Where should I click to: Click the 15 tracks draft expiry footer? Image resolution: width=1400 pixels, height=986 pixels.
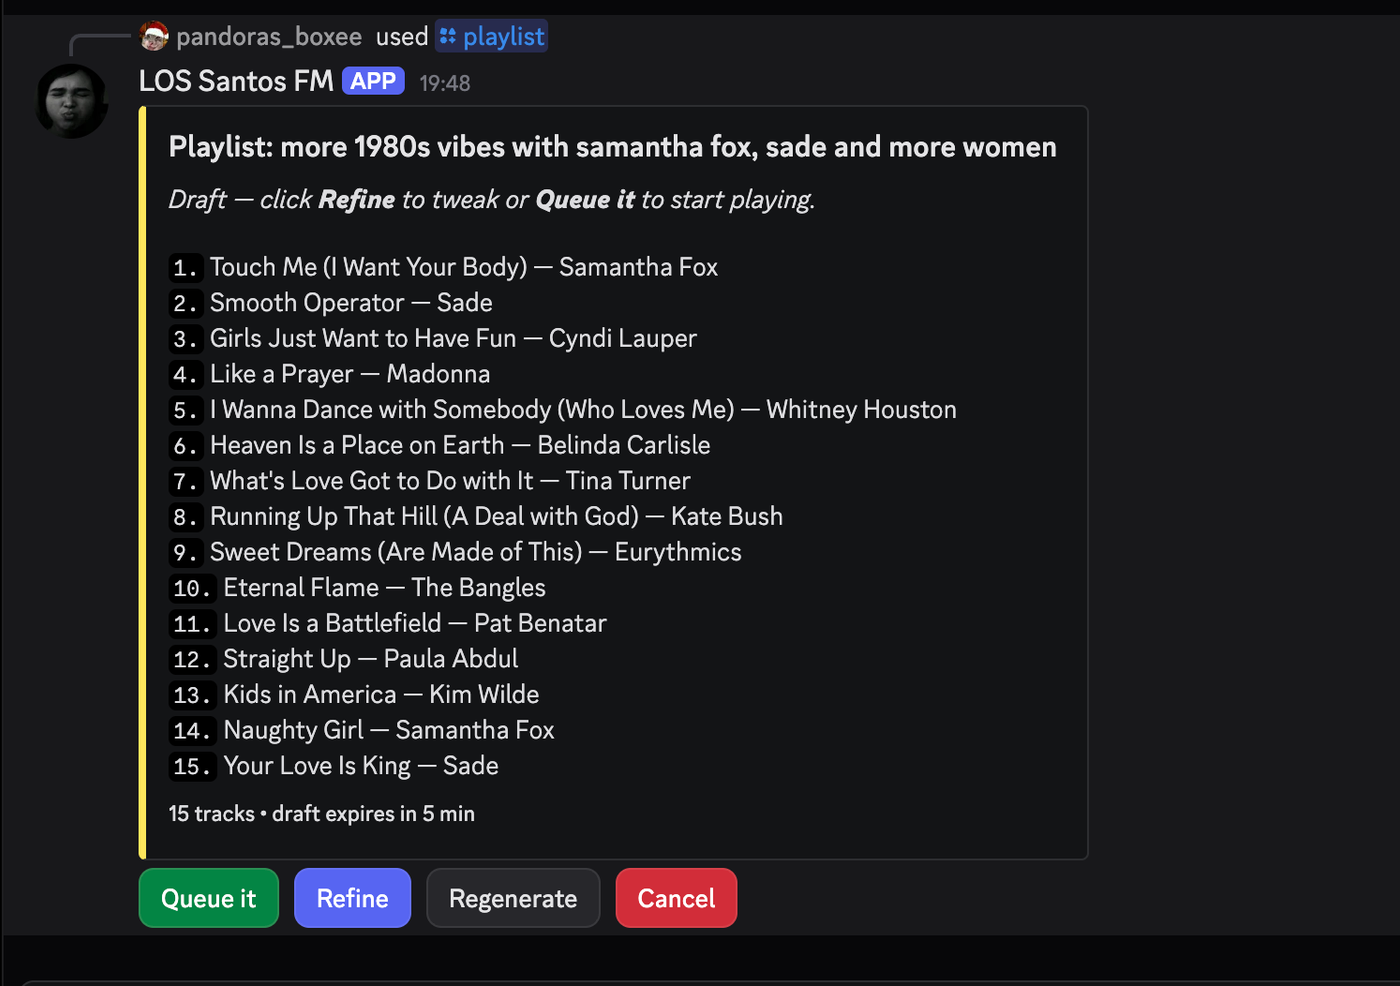321,813
